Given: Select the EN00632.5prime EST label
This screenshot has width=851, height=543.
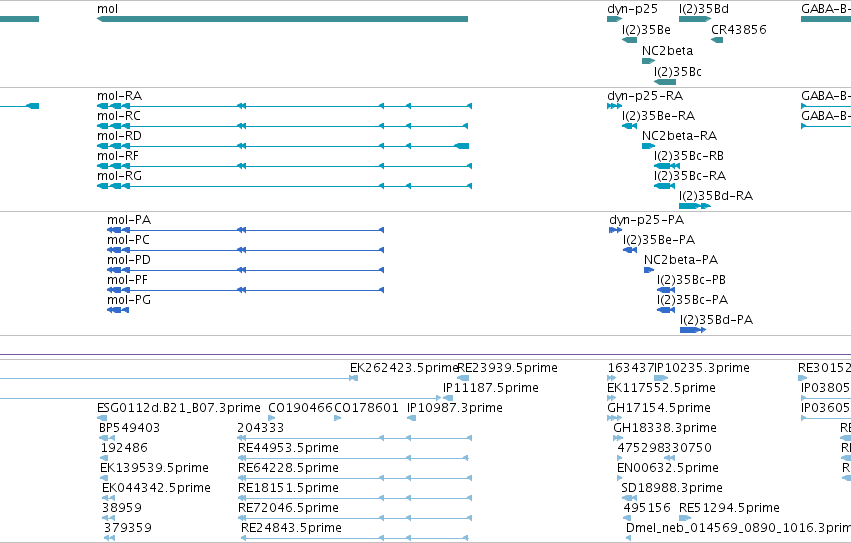Looking at the screenshot, I should (668, 469).
